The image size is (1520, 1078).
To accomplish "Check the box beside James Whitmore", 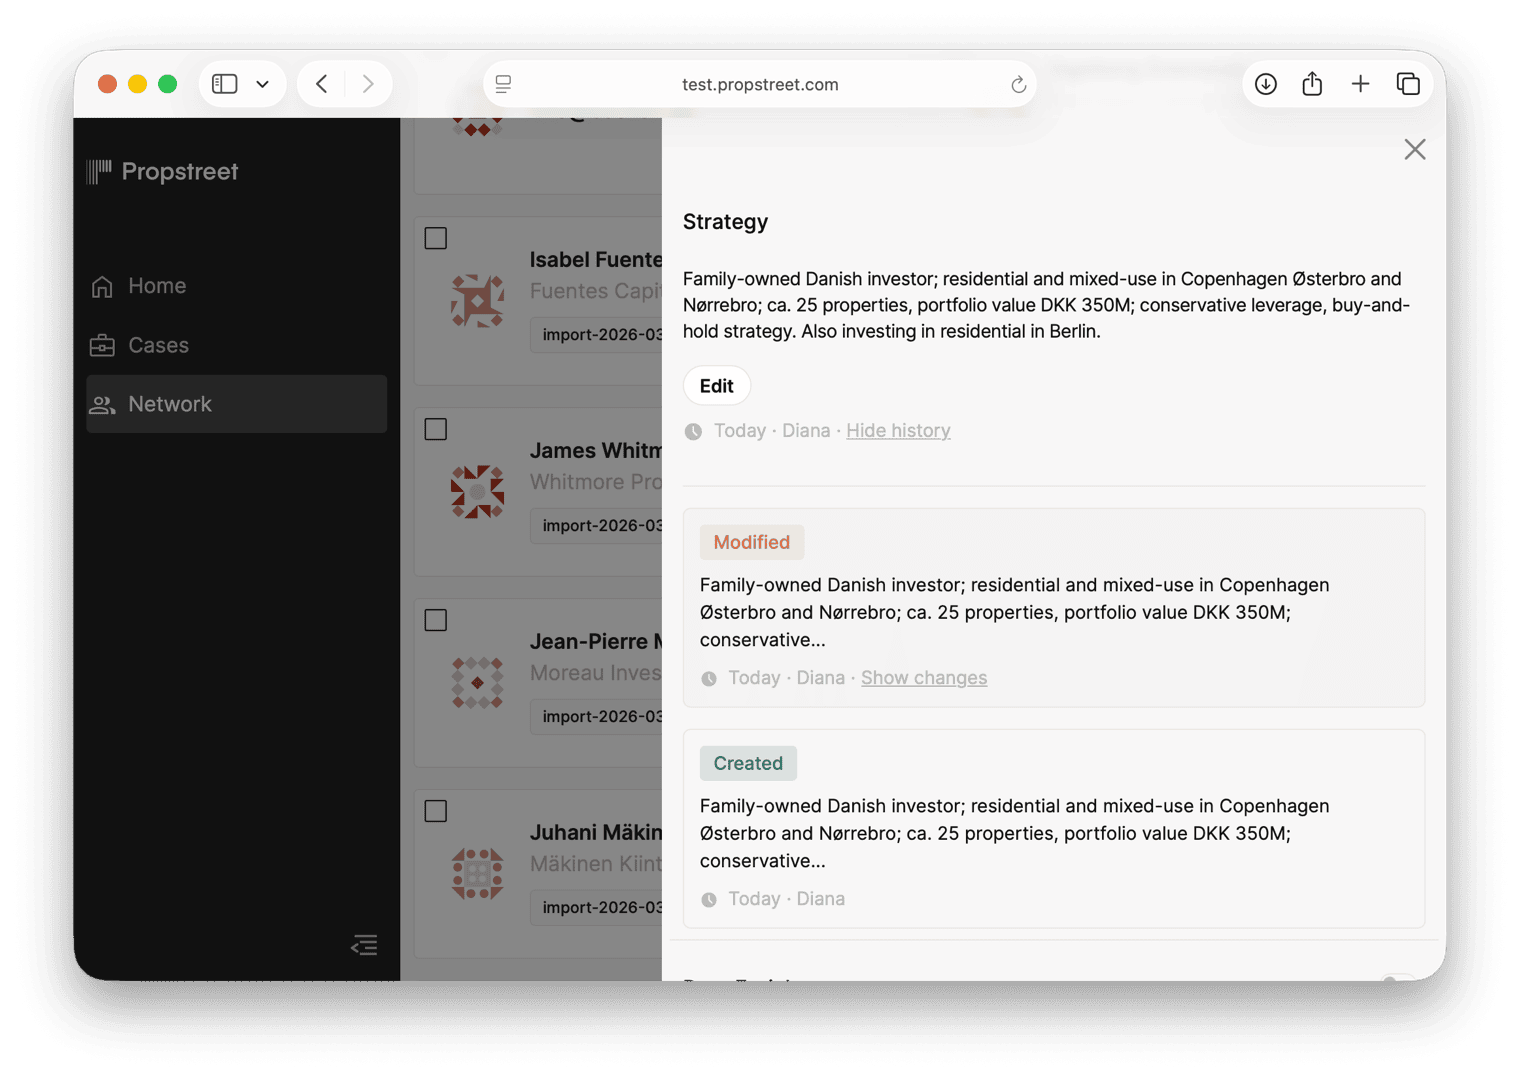I will tap(436, 429).
